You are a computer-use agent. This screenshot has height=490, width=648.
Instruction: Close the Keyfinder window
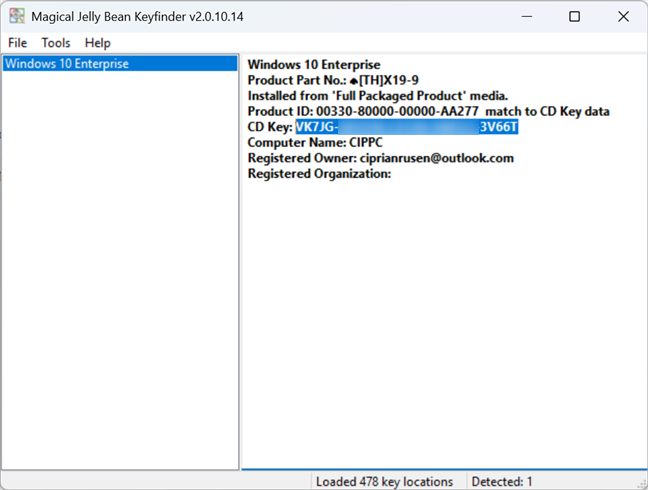623,17
